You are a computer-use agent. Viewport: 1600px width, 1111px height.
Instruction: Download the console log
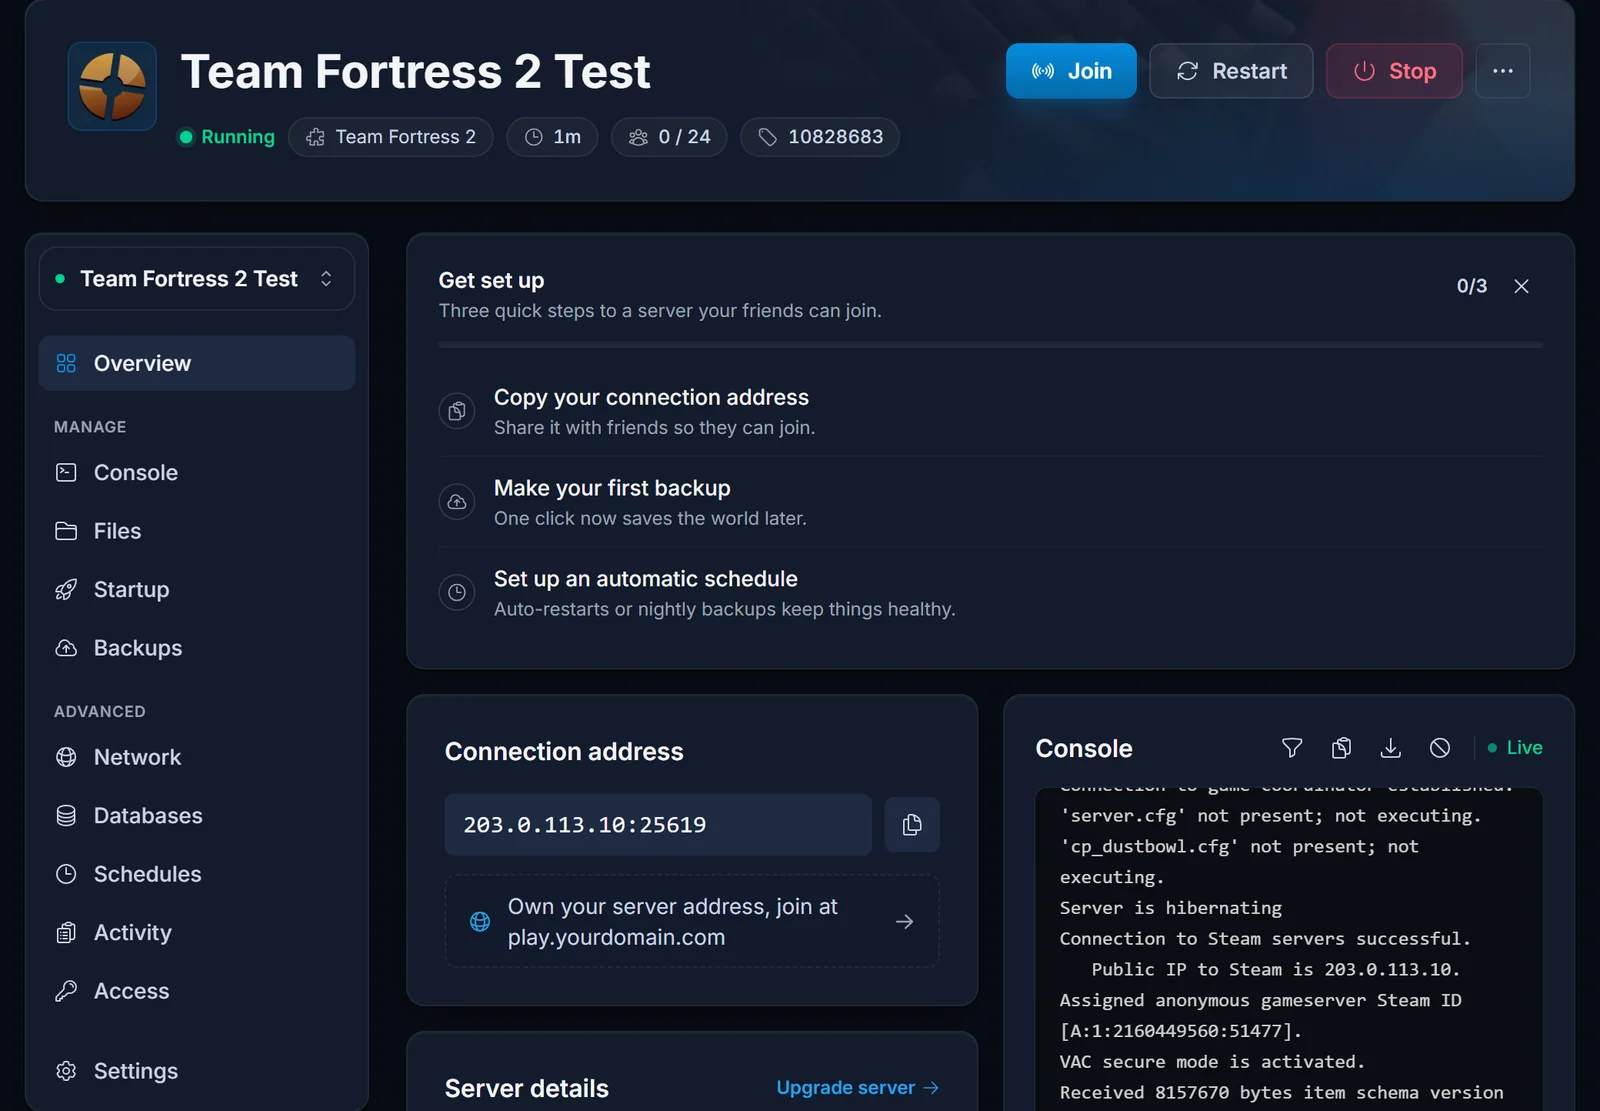(x=1390, y=748)
